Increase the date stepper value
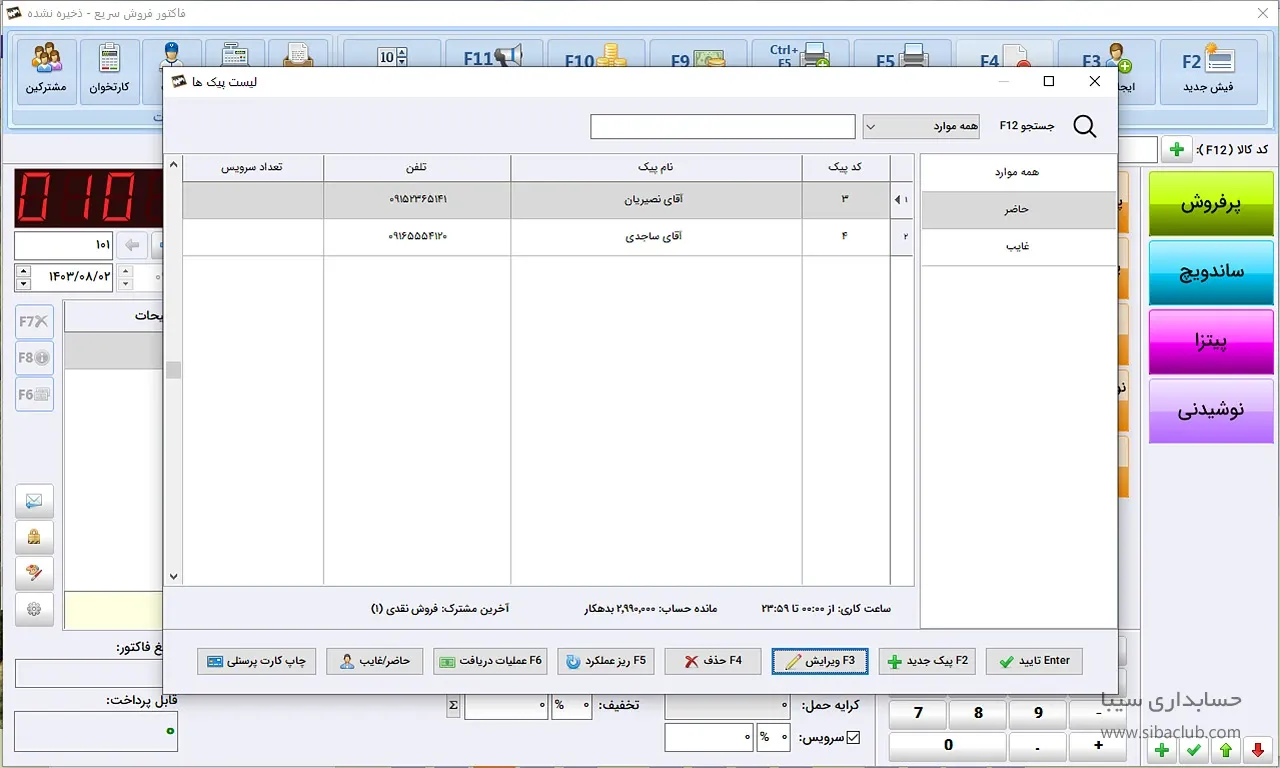 click(x=22, y=270)
